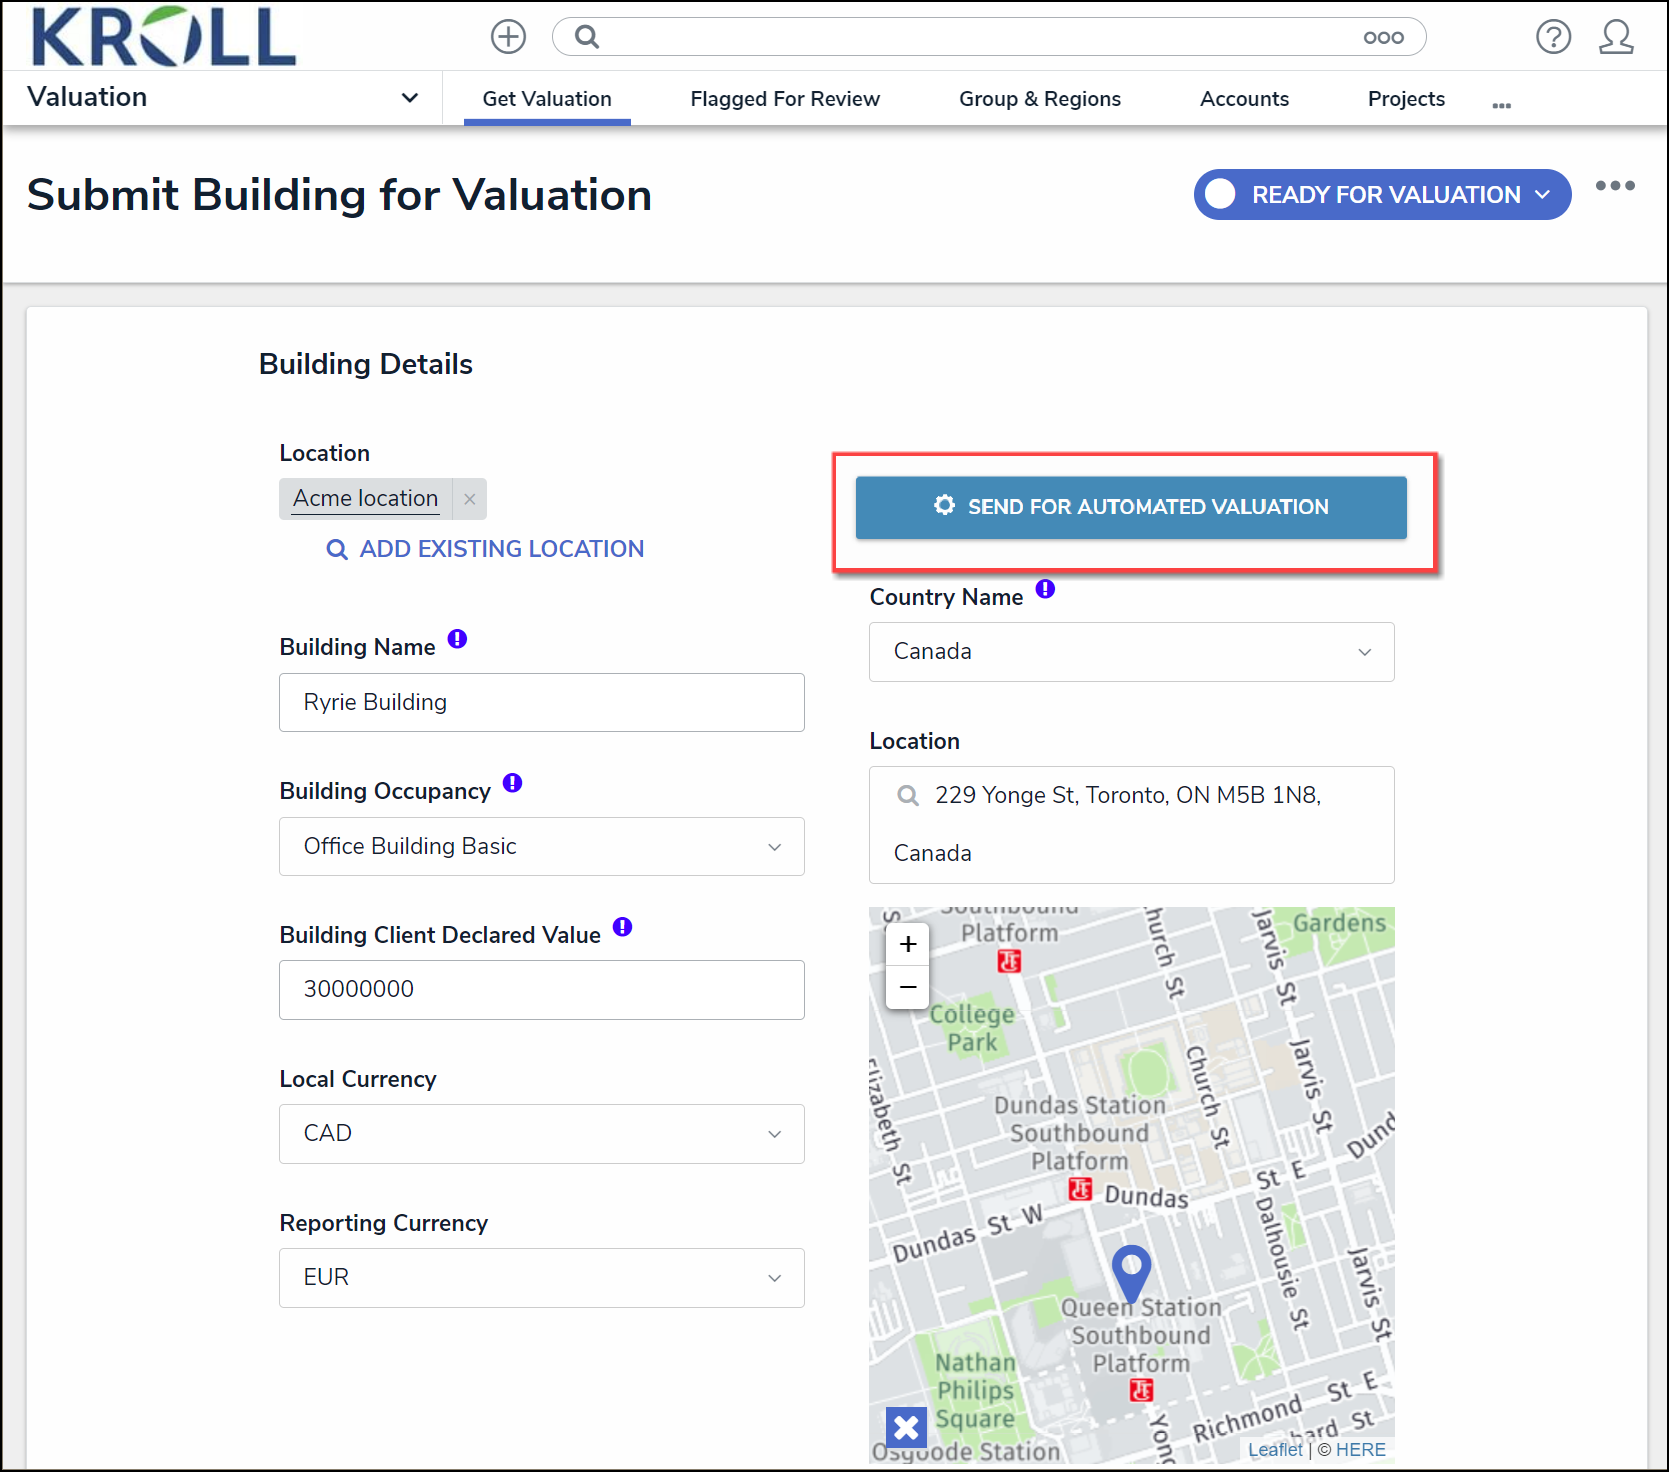Open the navigation overflow ellipsis after Projects
1669x1472 pixels.
tap(1501, 104)
